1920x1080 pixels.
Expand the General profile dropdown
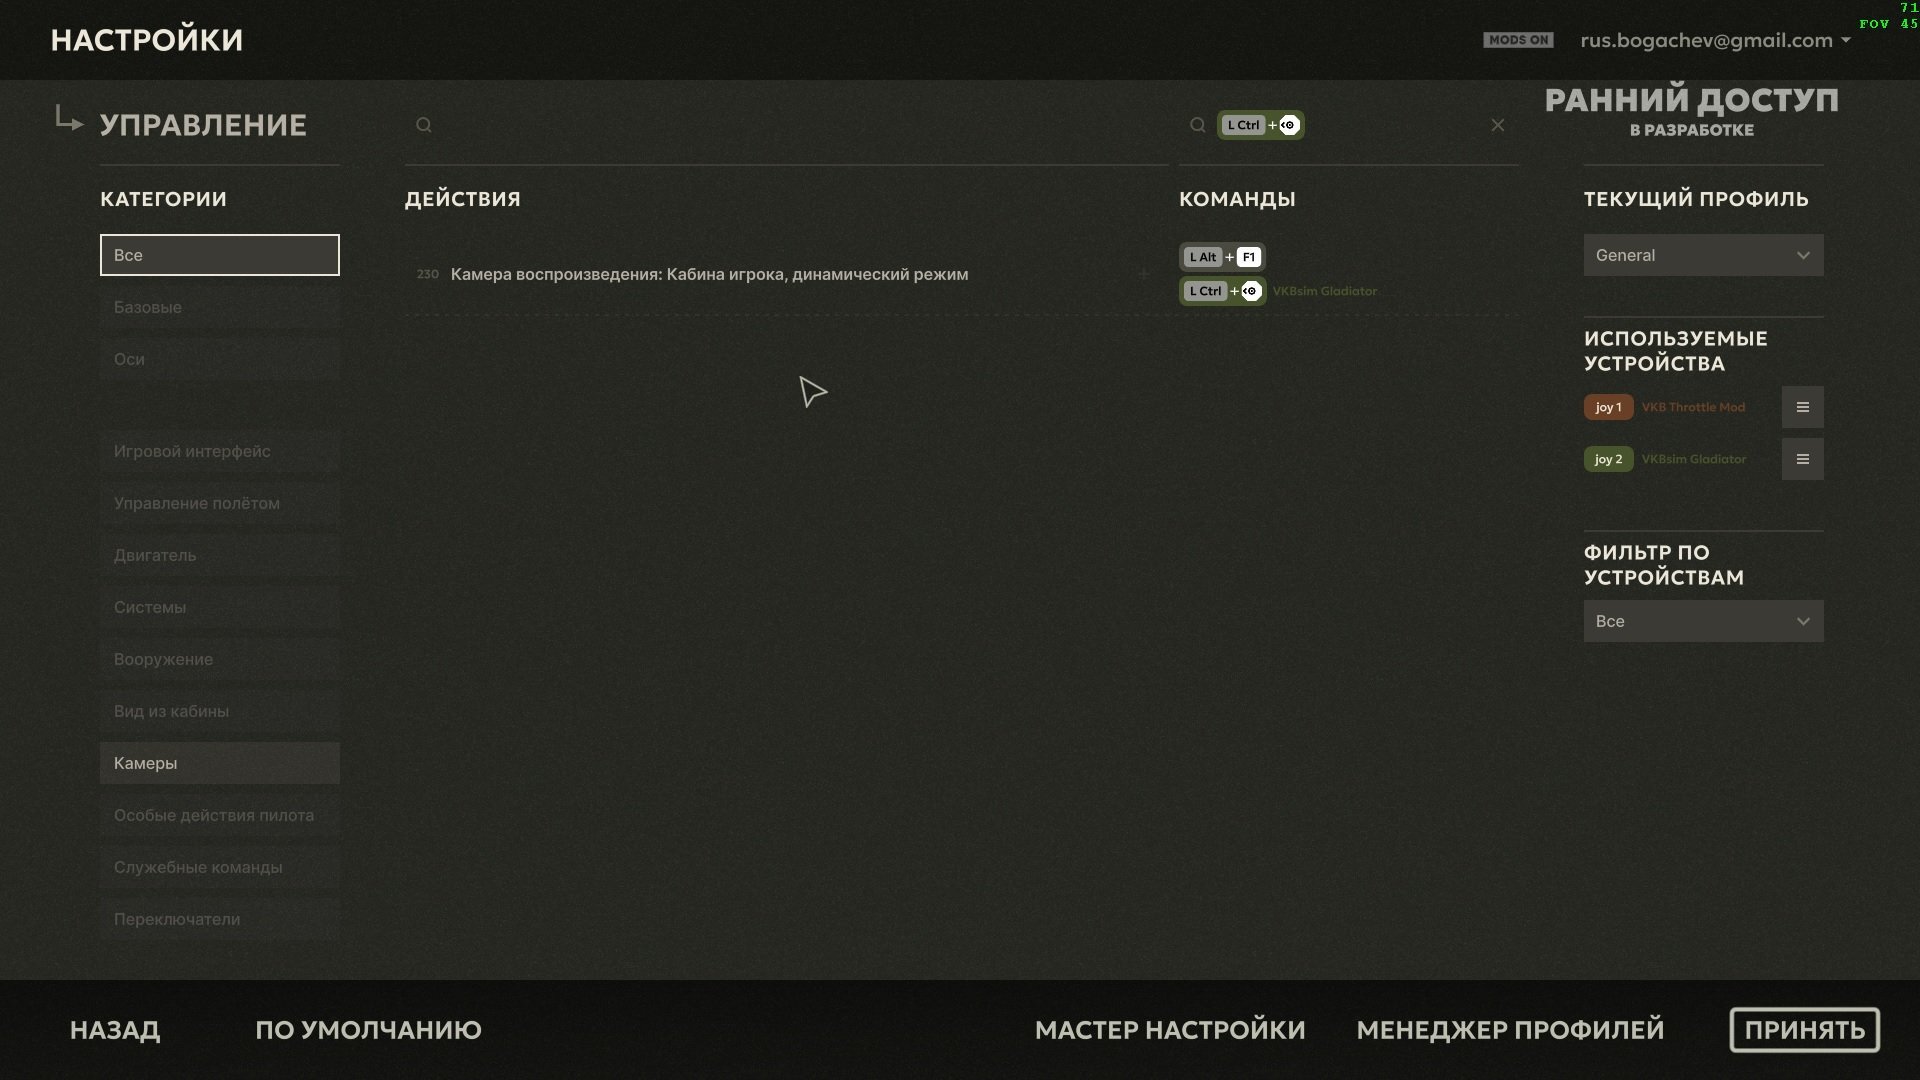point(1703,255)
